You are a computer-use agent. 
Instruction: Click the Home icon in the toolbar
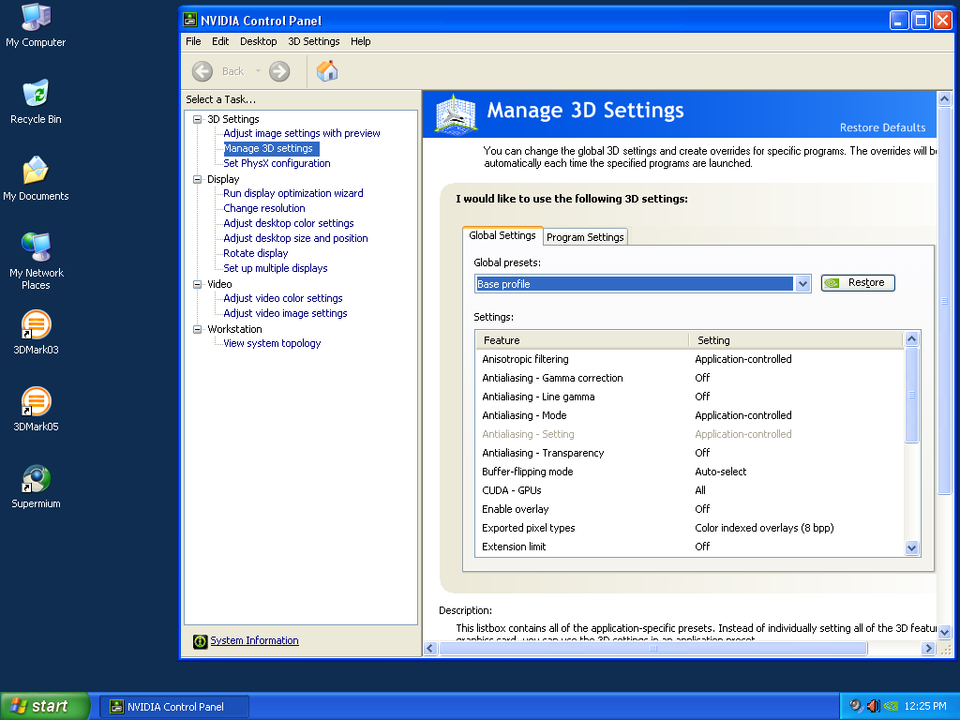pyautogui.click(x=327, y=71)
